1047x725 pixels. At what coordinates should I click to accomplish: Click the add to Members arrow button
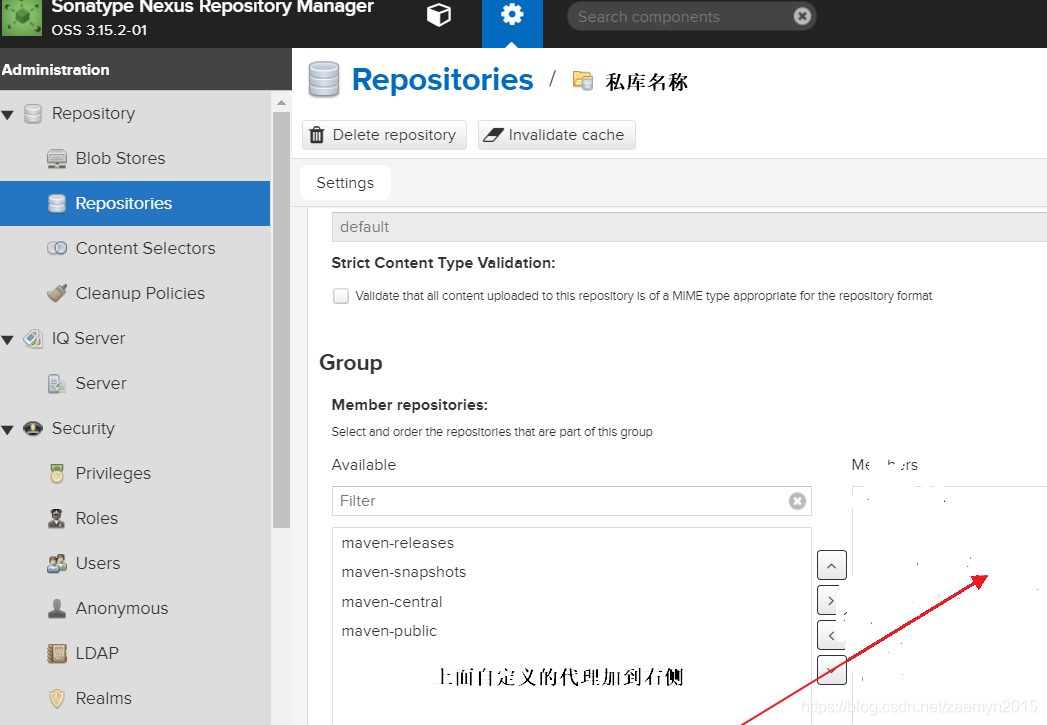pyautogui.click(x=831, y=600)
